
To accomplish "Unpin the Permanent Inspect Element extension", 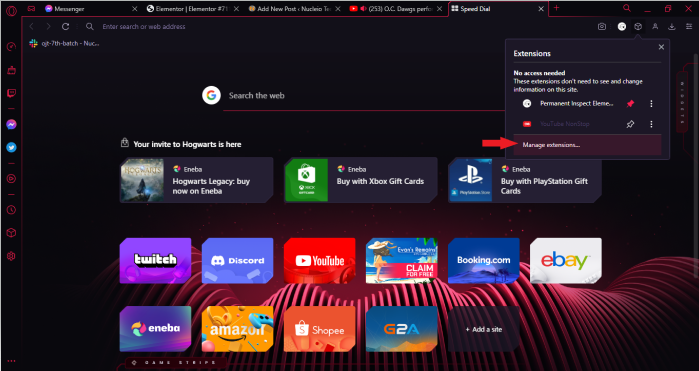I will 630,103.
